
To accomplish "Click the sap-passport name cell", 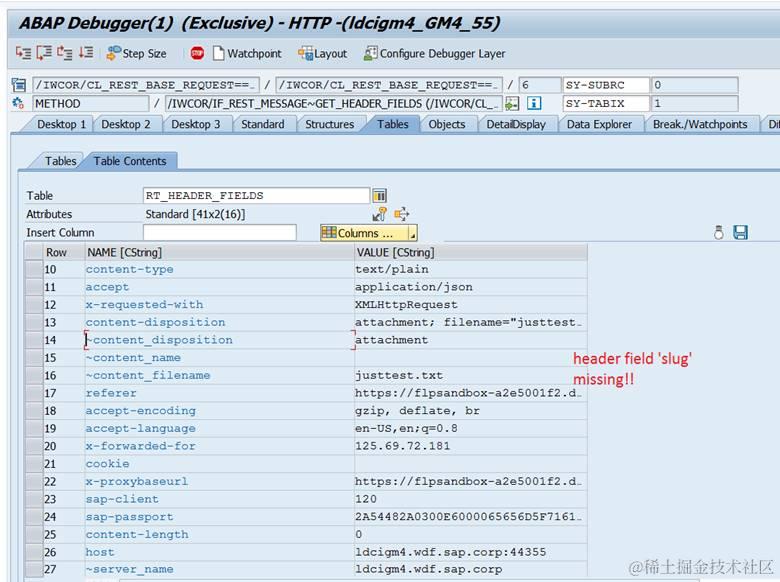I will click(x=219, y=516).
